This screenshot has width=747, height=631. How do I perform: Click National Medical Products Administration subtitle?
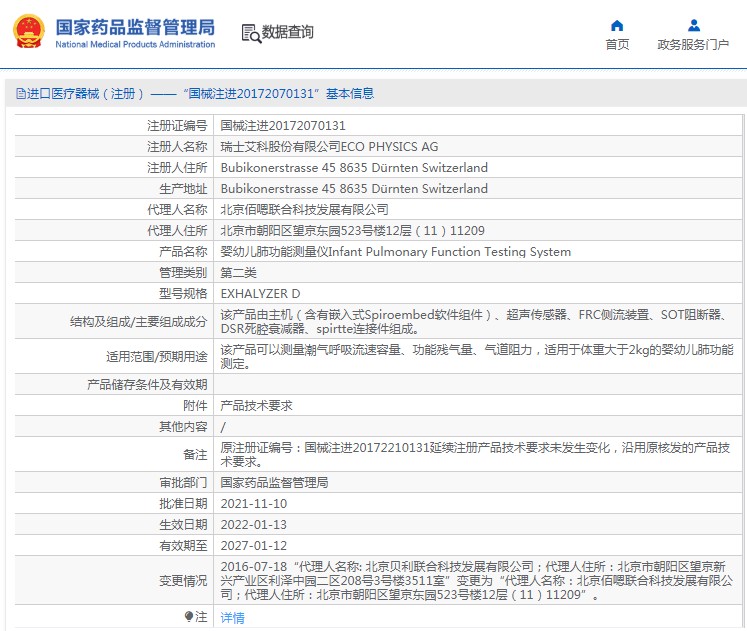tap(135, 44)
